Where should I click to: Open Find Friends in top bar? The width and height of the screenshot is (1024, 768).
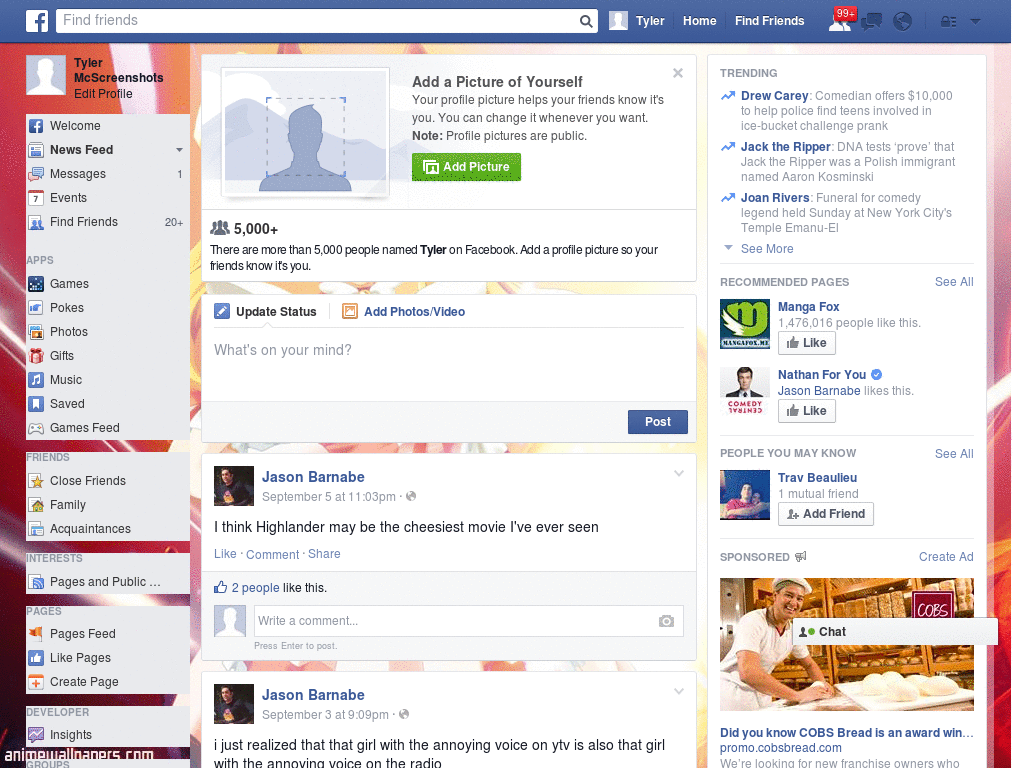coord(769,21)
